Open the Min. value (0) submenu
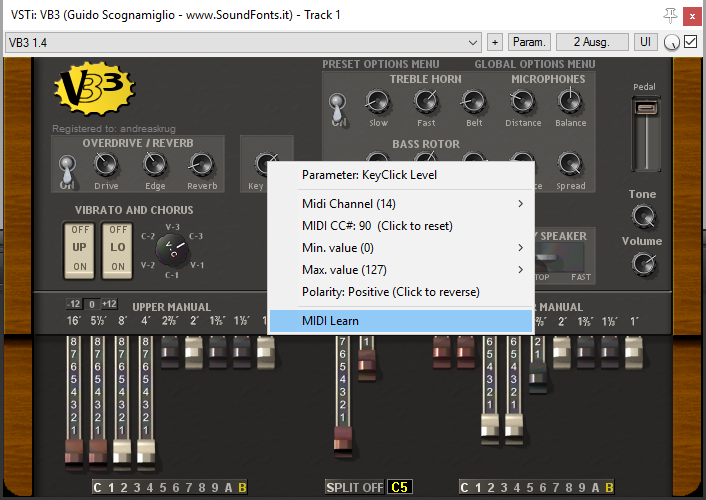The height and width of the screenshot is (500, 706). [x=401, y=248]
